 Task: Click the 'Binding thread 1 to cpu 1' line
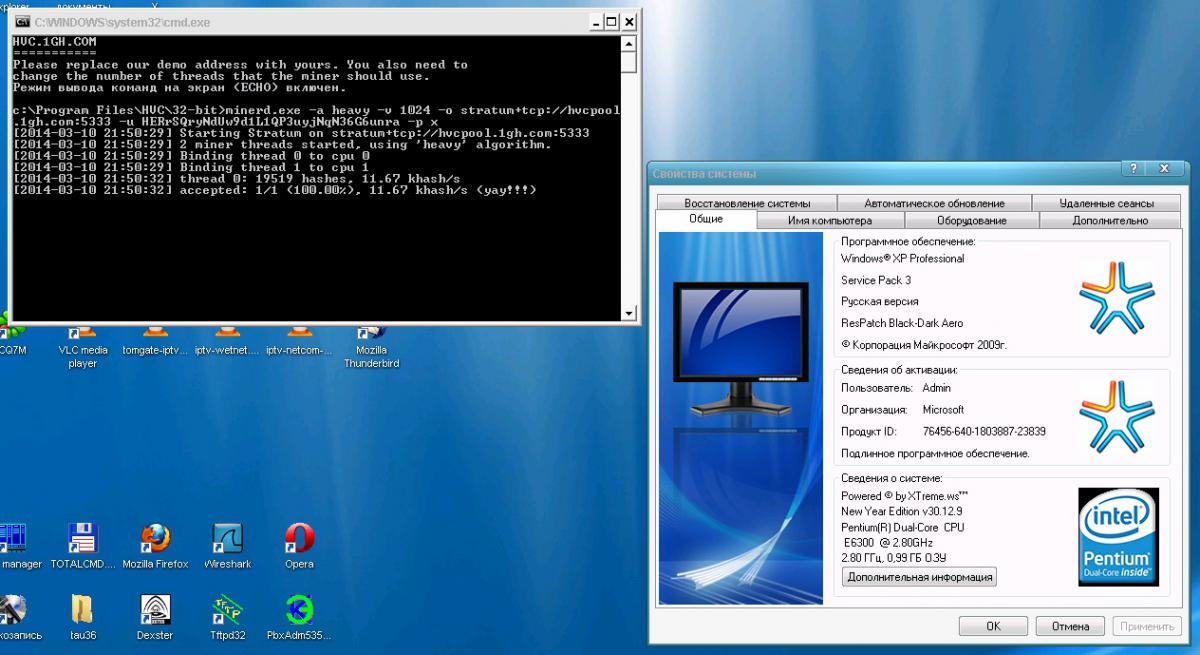pyautogui.click(x=192, y=167)
